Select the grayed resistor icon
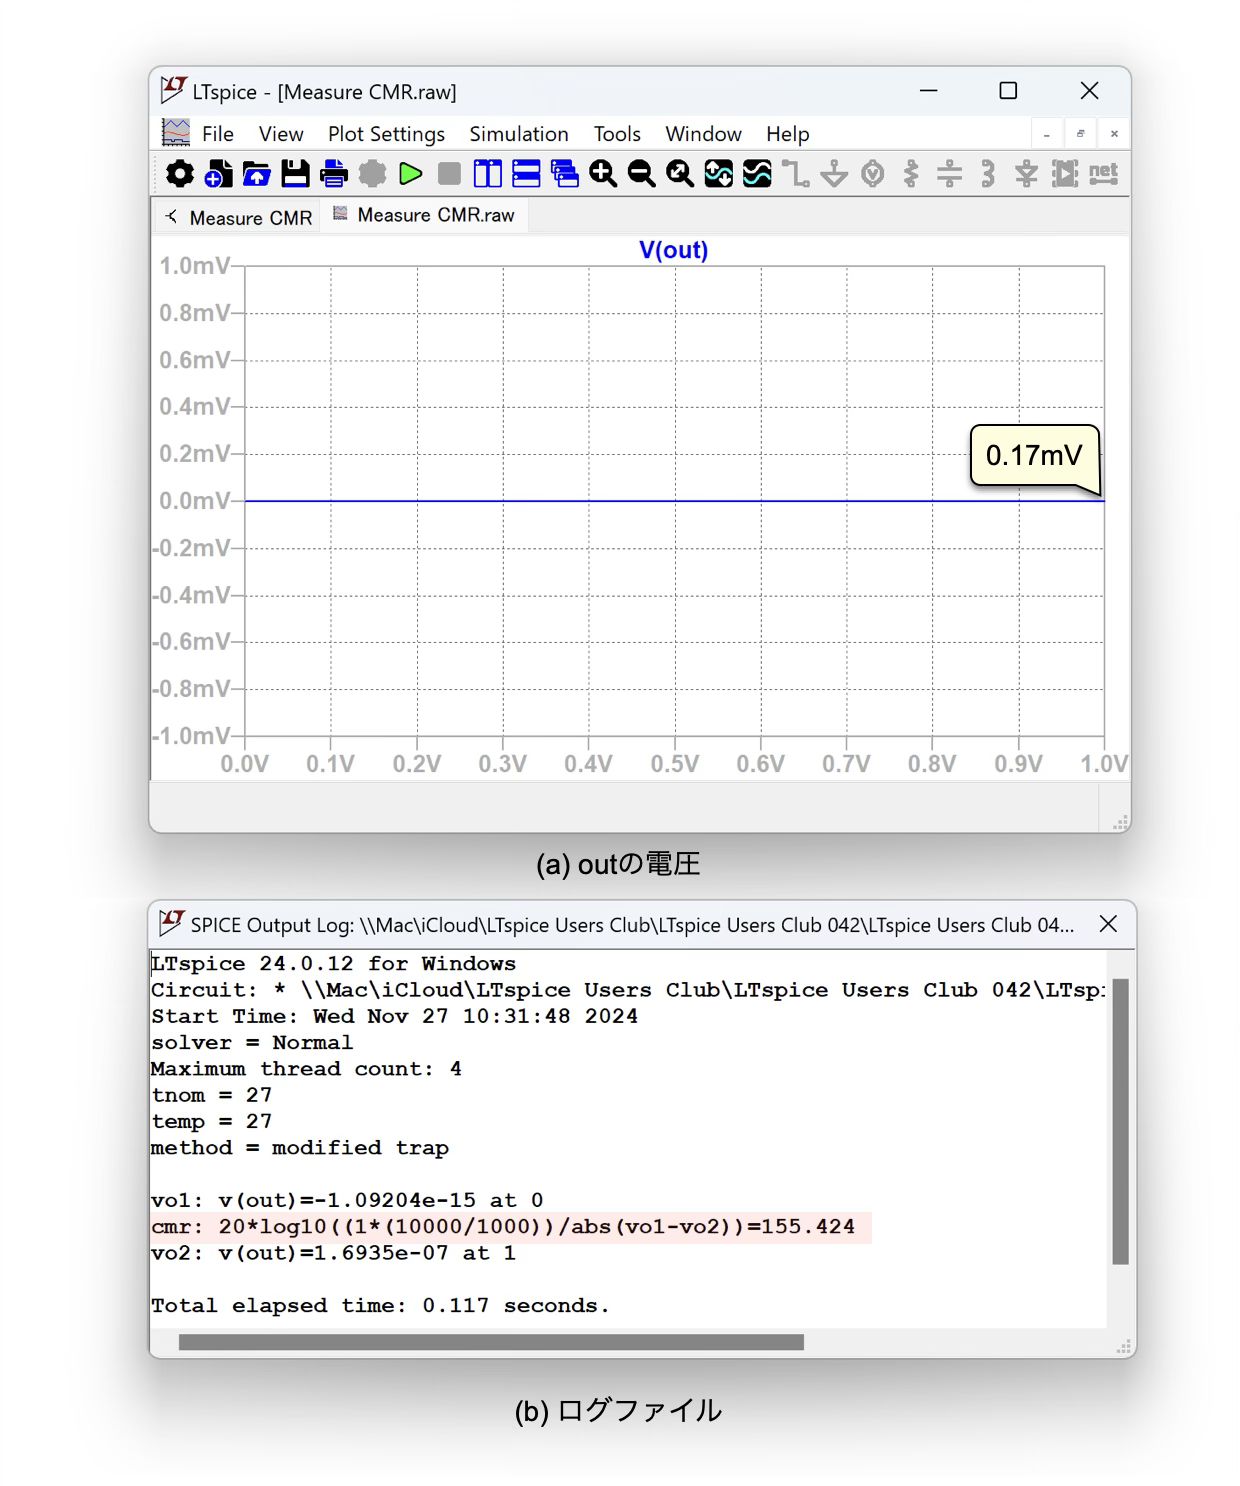The height and width of the screenshot is (1486, 1240). (911, 174)
